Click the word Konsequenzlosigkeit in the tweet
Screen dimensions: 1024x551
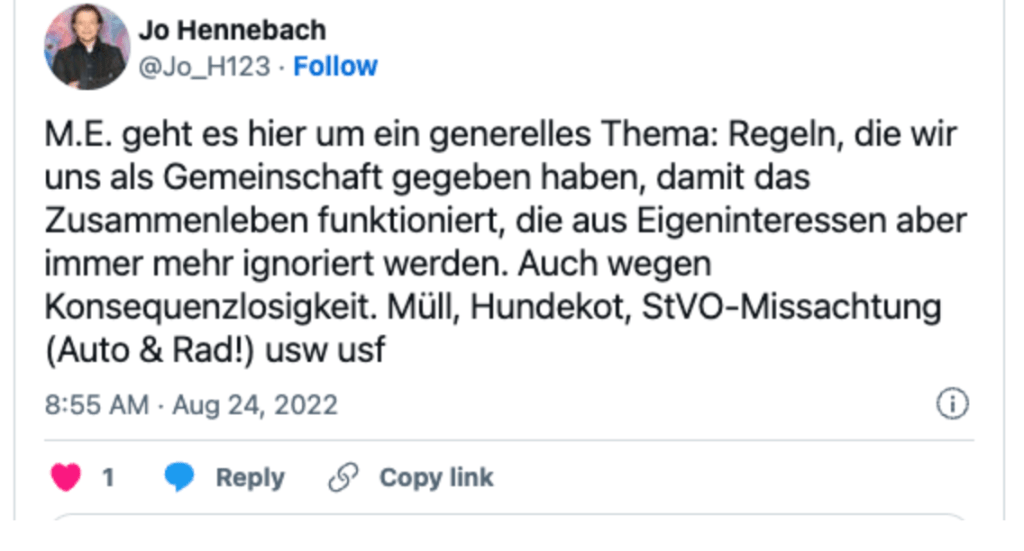(x=196, y=307)
